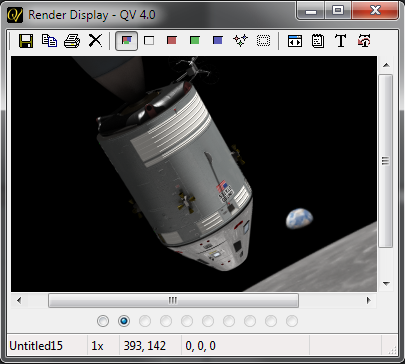
Task: Click the horizontal scrollbar left arrow
Action: (x=19, y=300)
